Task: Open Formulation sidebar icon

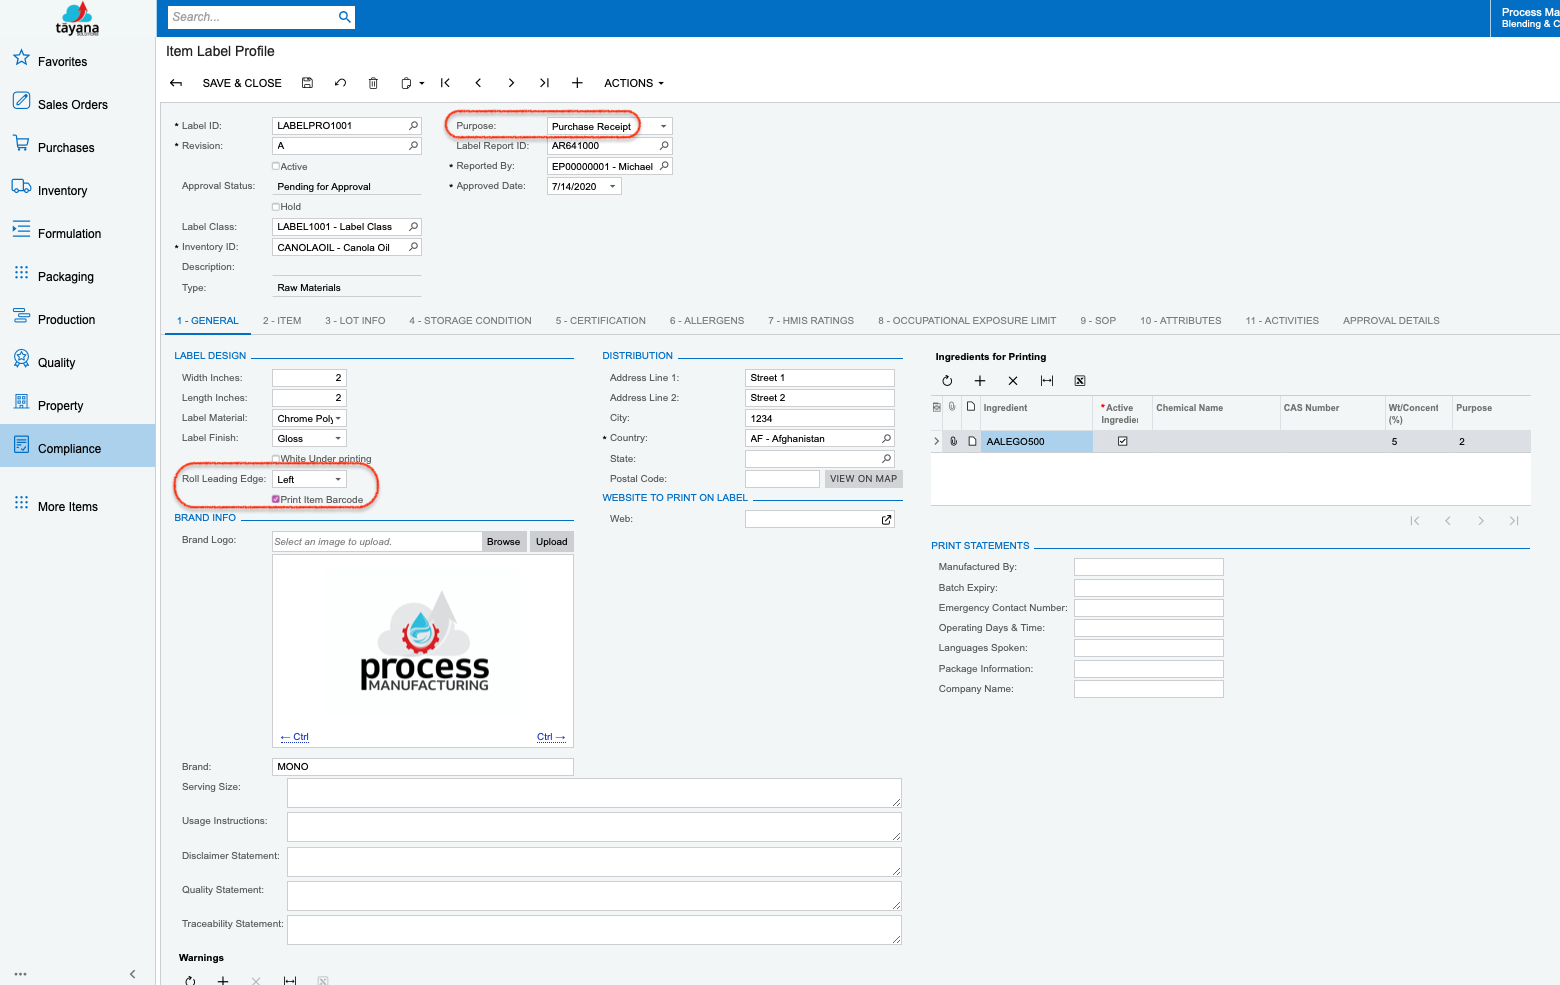Action: (x=21, y=229)
